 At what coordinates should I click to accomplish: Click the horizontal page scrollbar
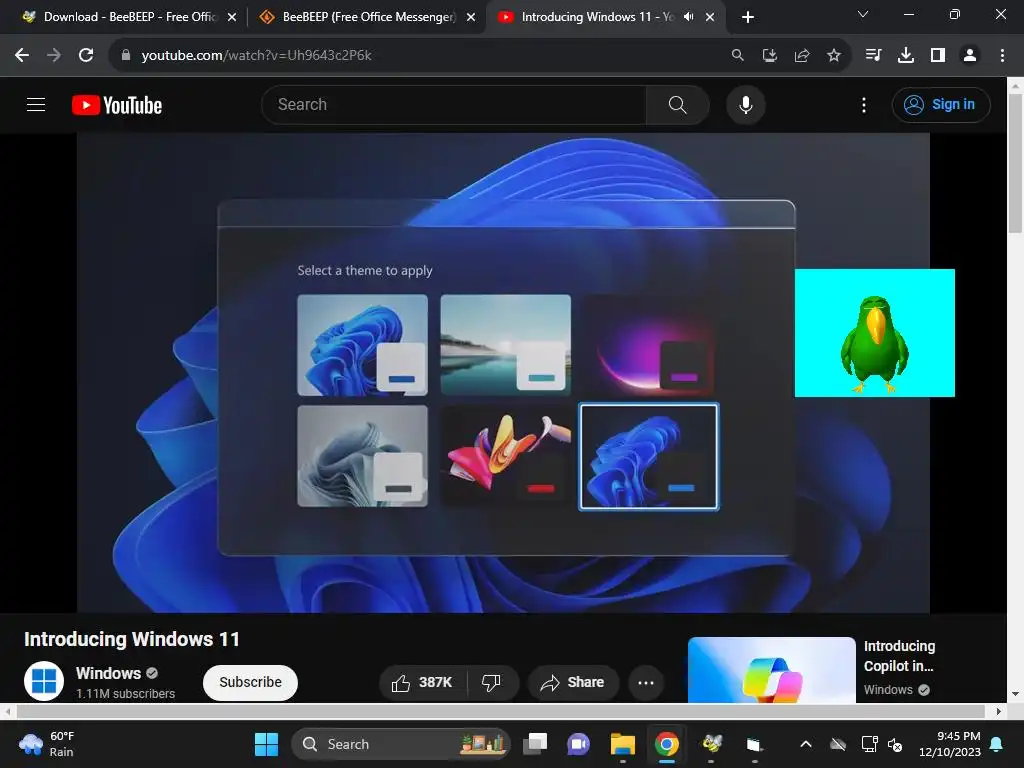[502, 711]
